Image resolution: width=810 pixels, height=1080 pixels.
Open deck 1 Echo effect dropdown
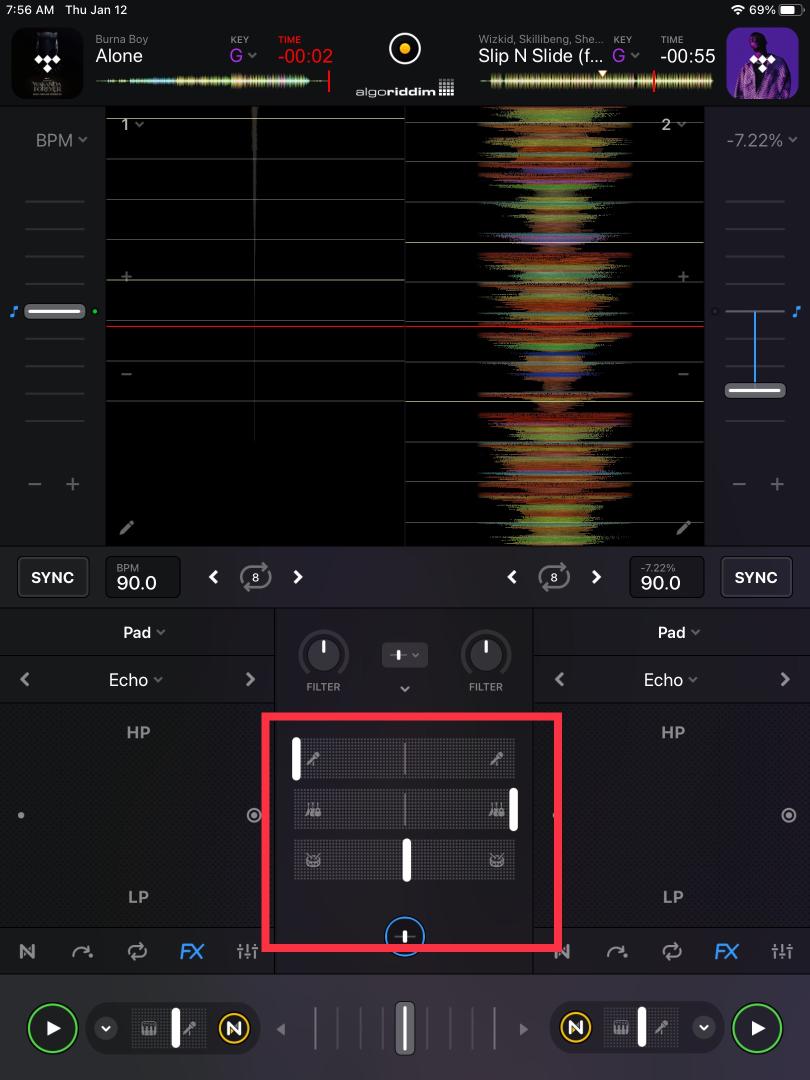coord(136,680)
